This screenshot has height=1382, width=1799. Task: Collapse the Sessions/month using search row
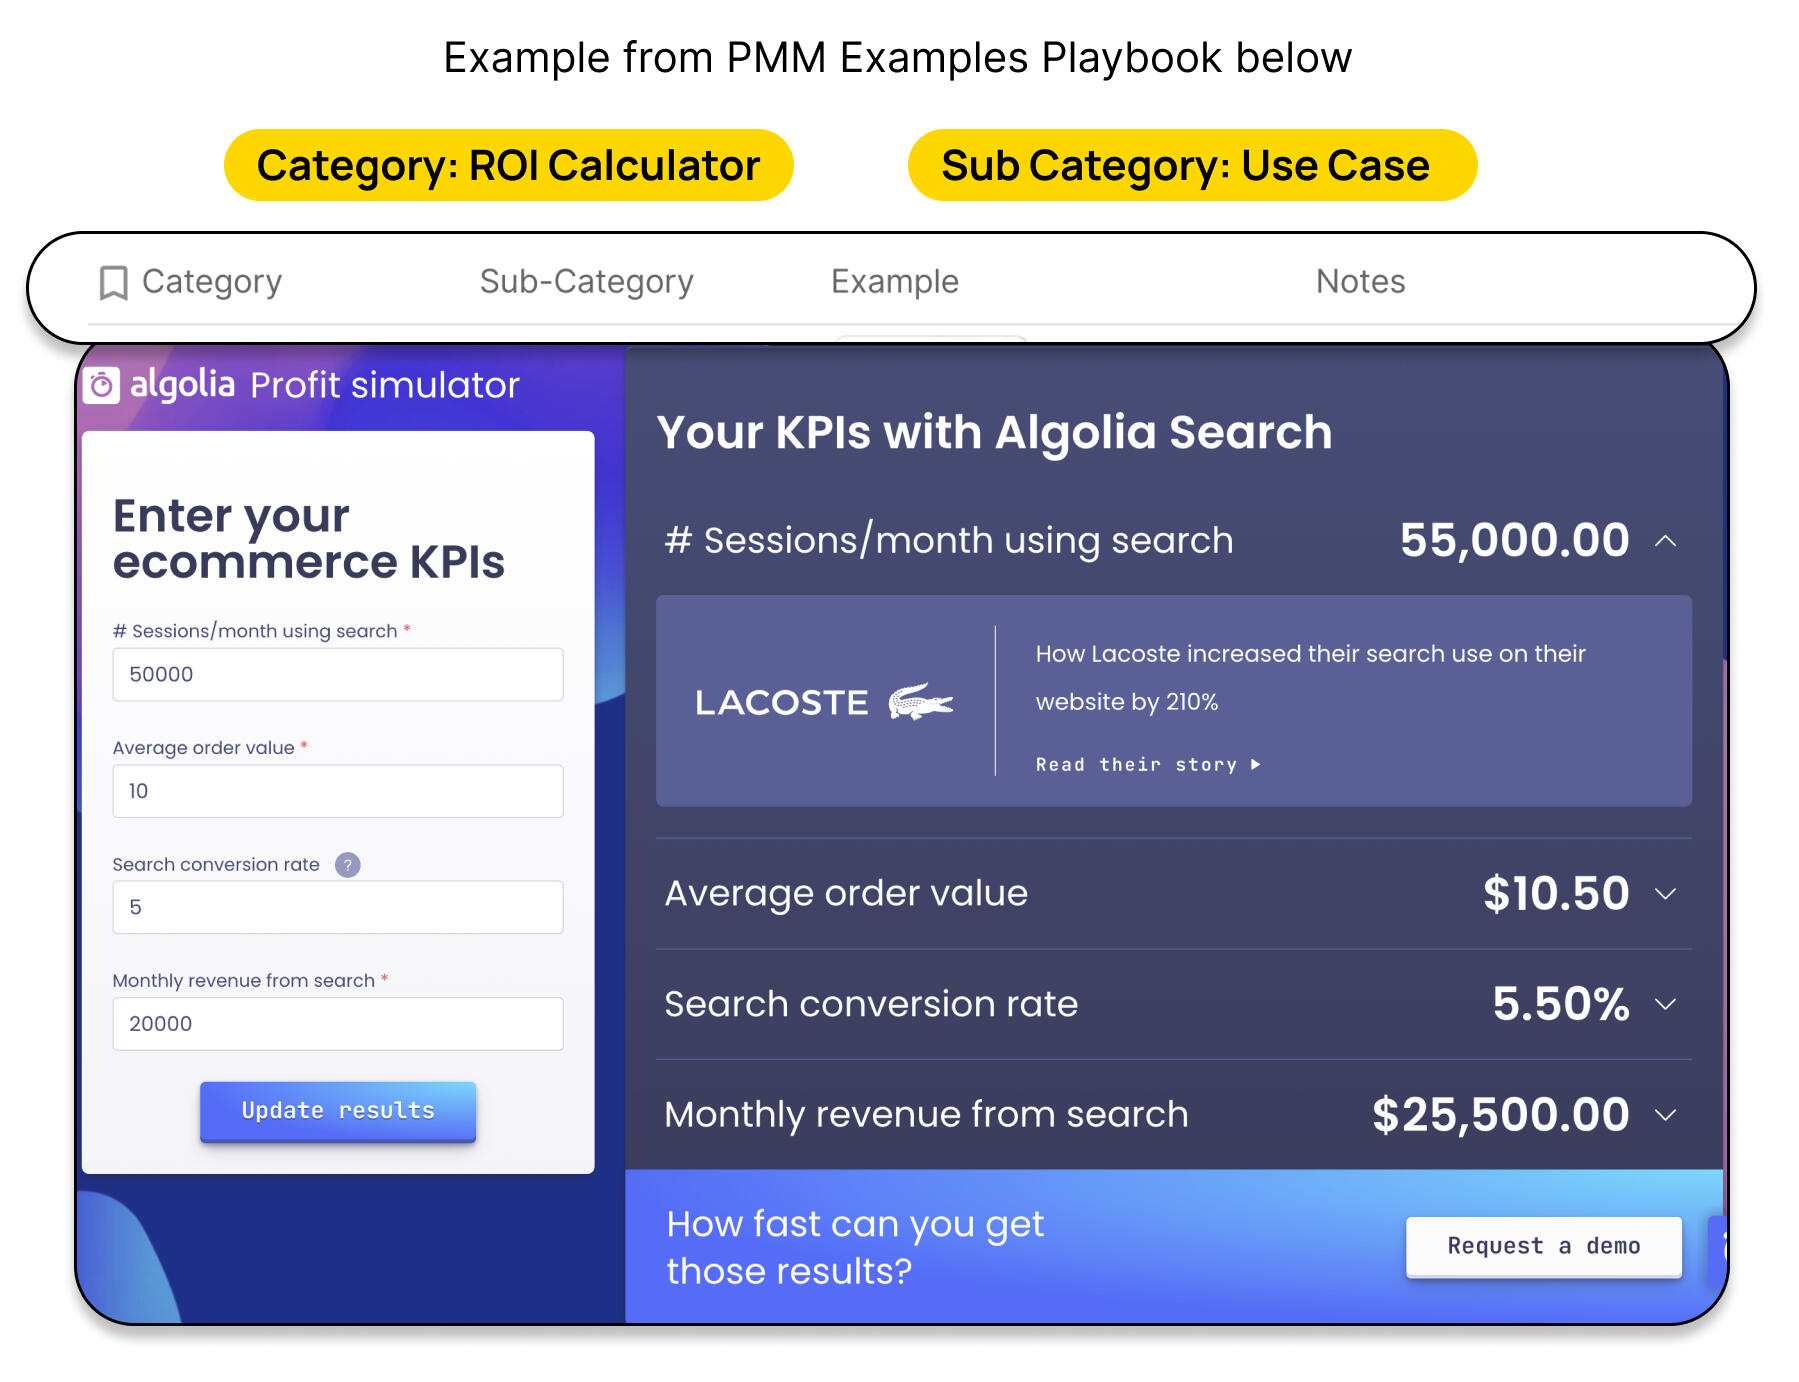pos(1665,541)
